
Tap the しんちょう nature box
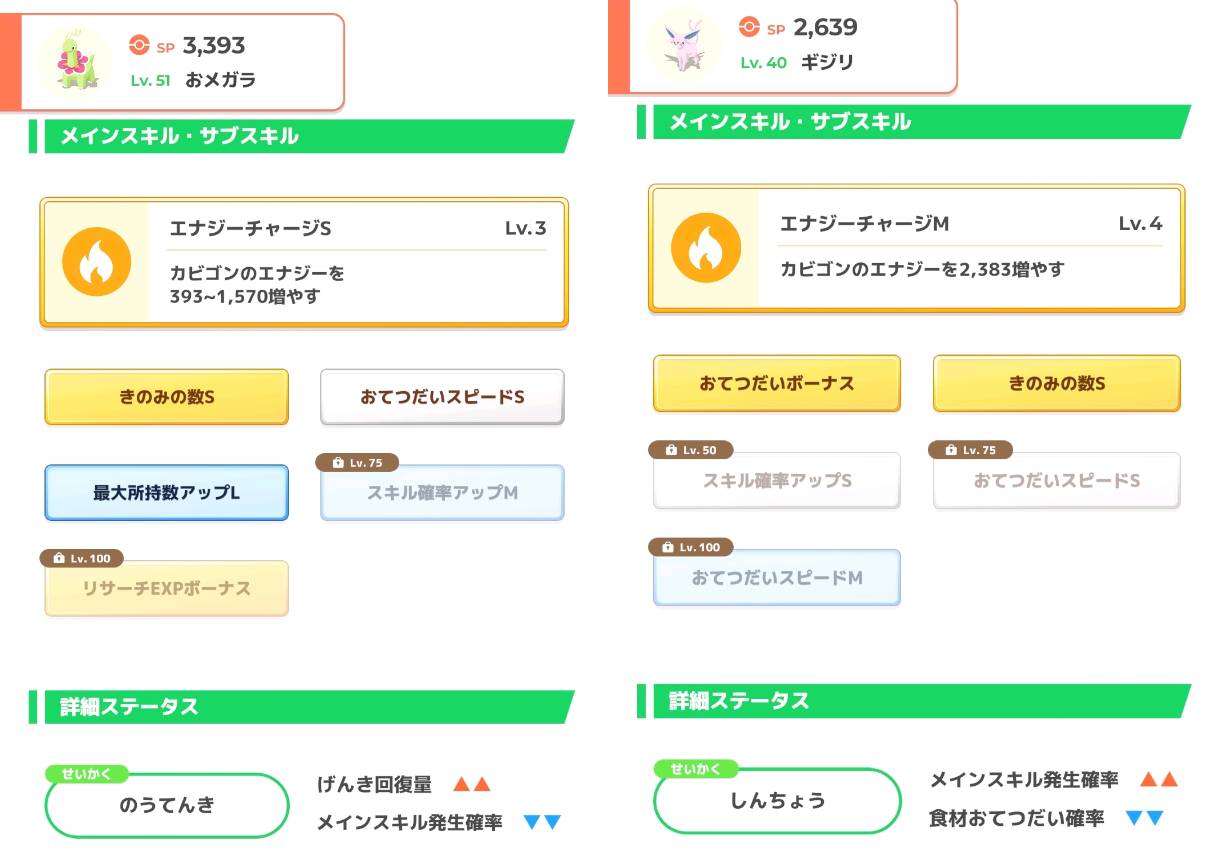tap(777, 801)
